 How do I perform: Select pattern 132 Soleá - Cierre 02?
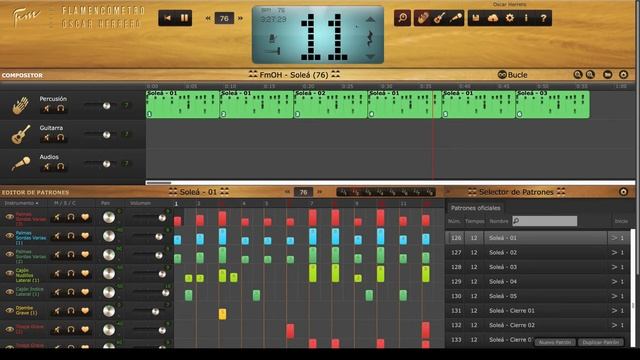[x=538, y=325]
